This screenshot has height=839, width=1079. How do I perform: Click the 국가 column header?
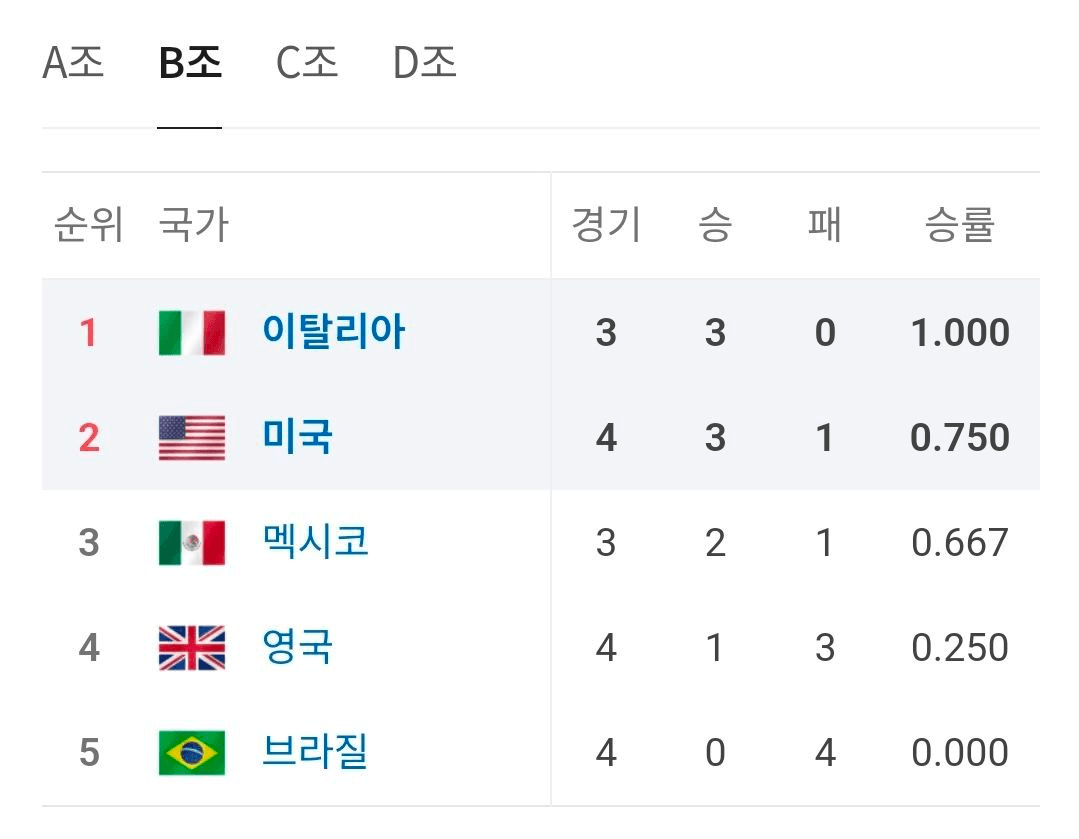(194, 226)
